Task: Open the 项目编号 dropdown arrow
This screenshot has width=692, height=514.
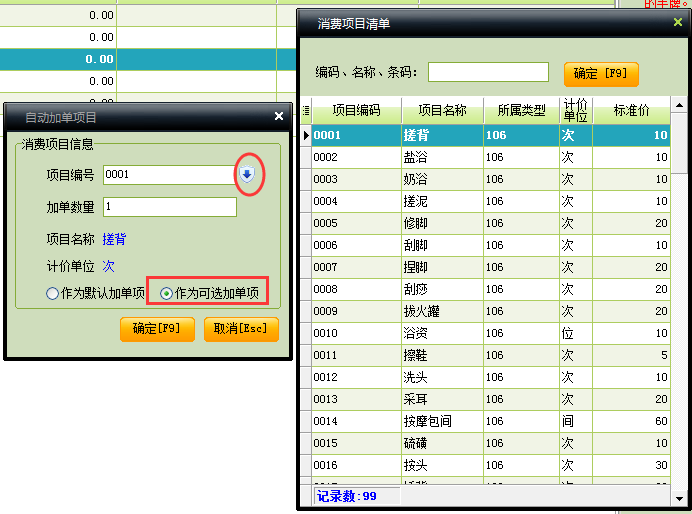Action: tap(247, 175)
